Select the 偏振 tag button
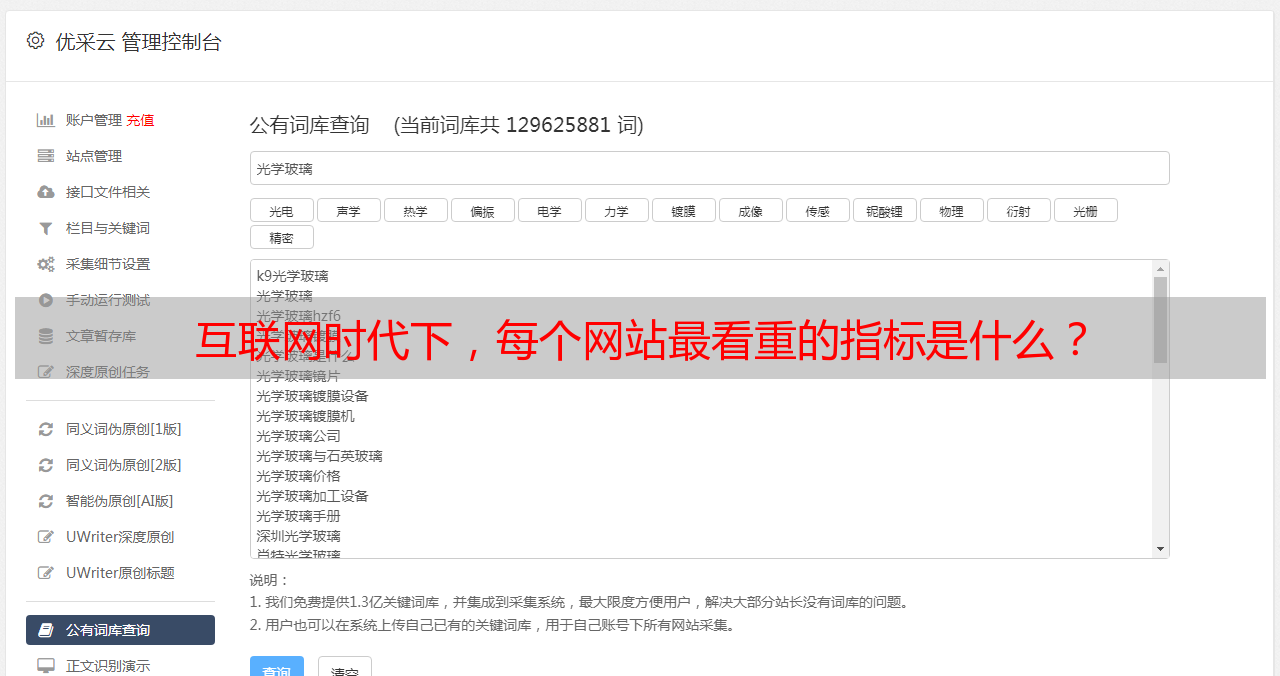This screenshot has width=1280, height=676. (482, 210)
